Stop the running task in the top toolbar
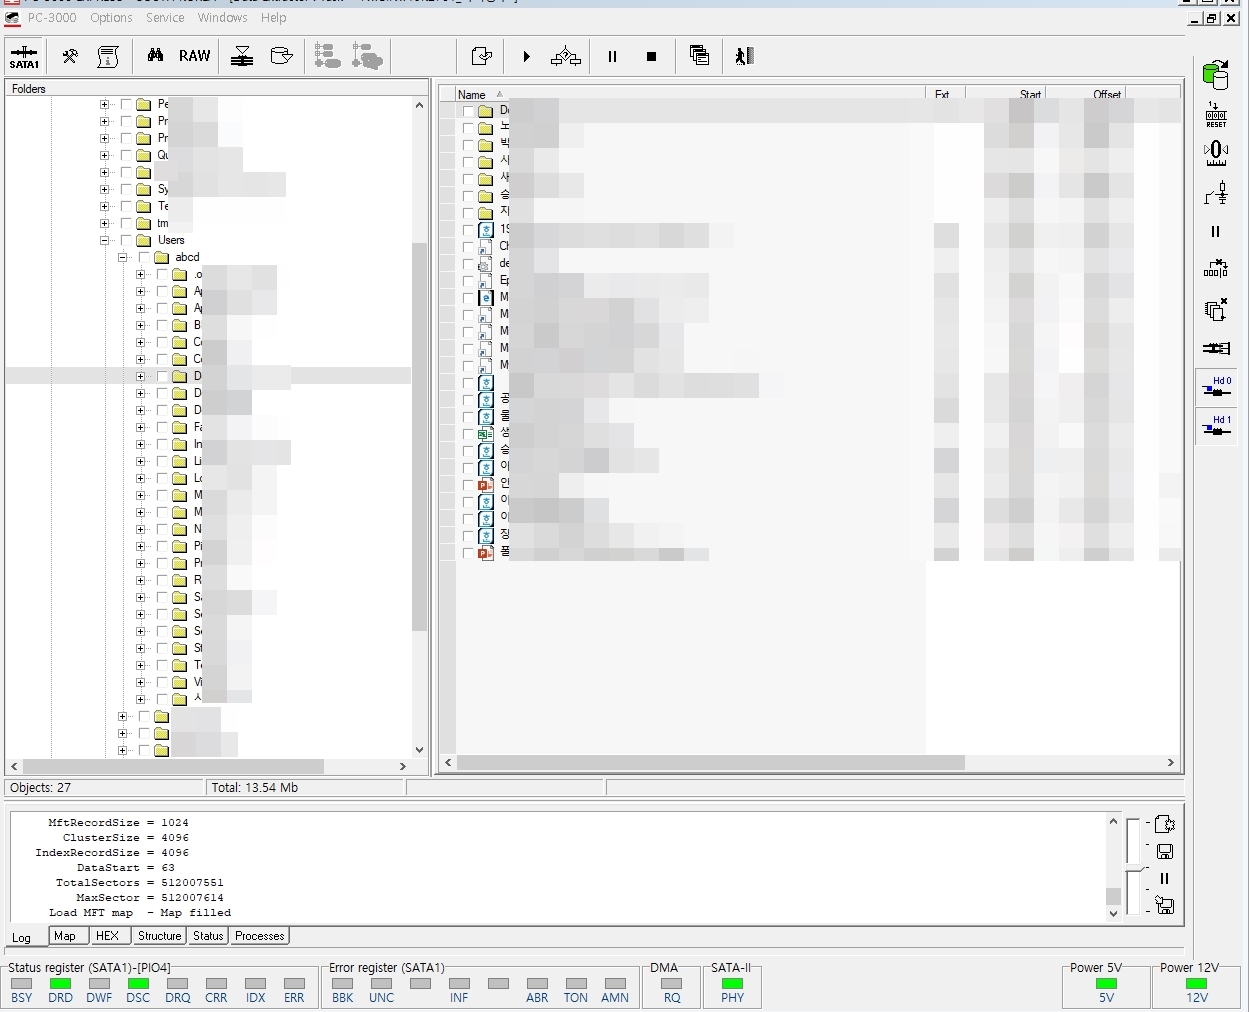This screenshot has height=1012, width=1249. point(651,57)
